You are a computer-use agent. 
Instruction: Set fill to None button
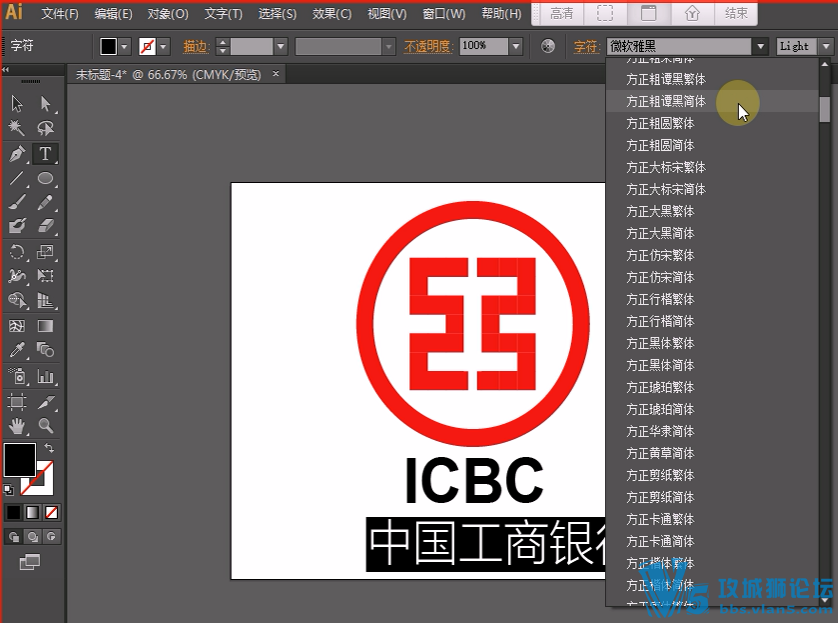(51, 512)
